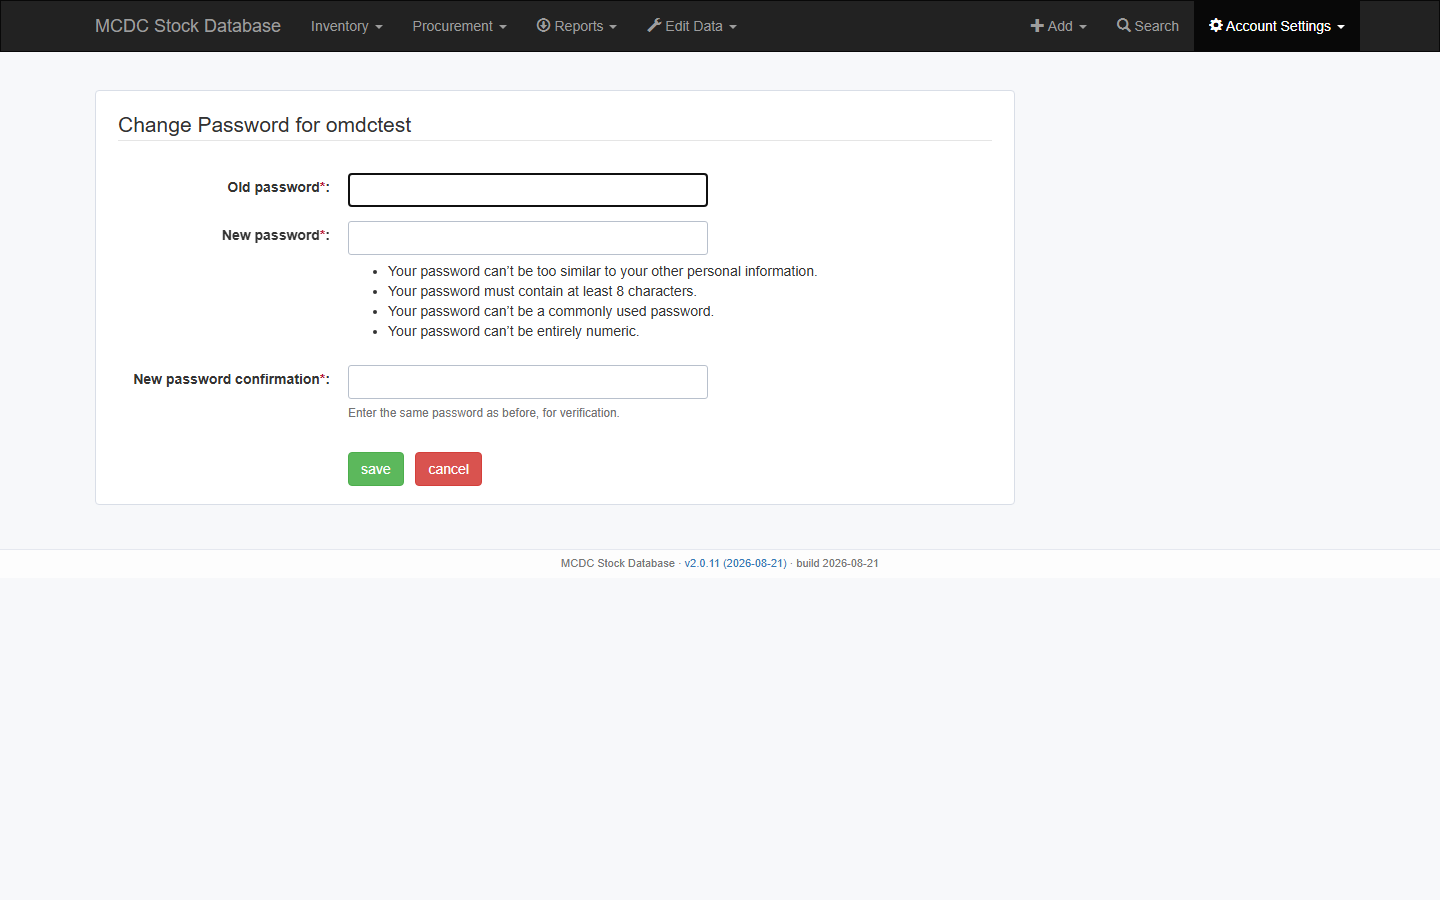1440x900 pixels.
Task: Open the Inventory menu
Action: [346, 26]
